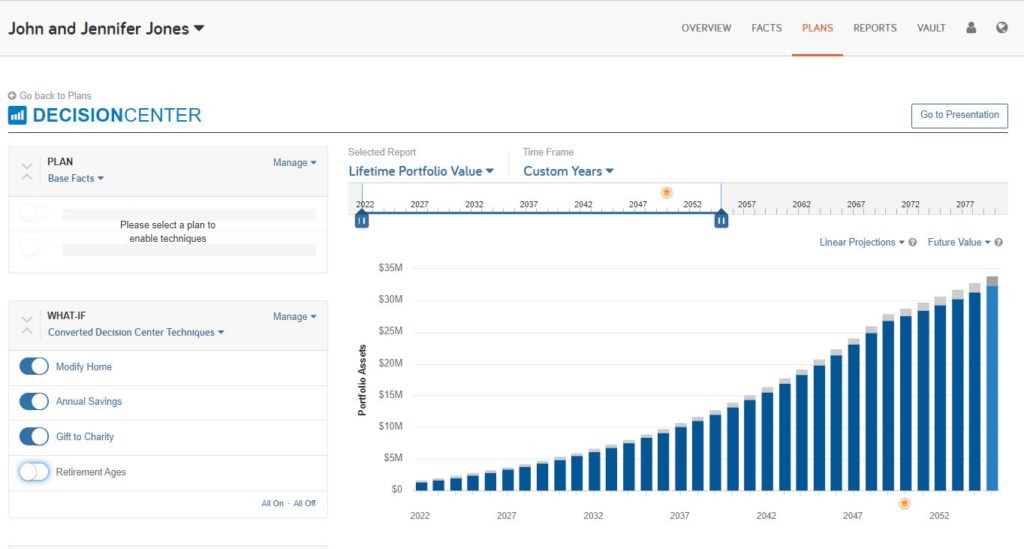This screenshot has width=1024, height=549.
Task: Open the Lifetime Portfolio Value report dropdown
Action: point(421,171)
